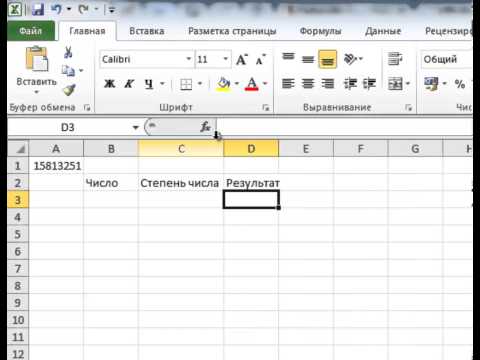Open the fill color dropdown arrow
This screenshot has width=480, height=360.
pos(237,83)
